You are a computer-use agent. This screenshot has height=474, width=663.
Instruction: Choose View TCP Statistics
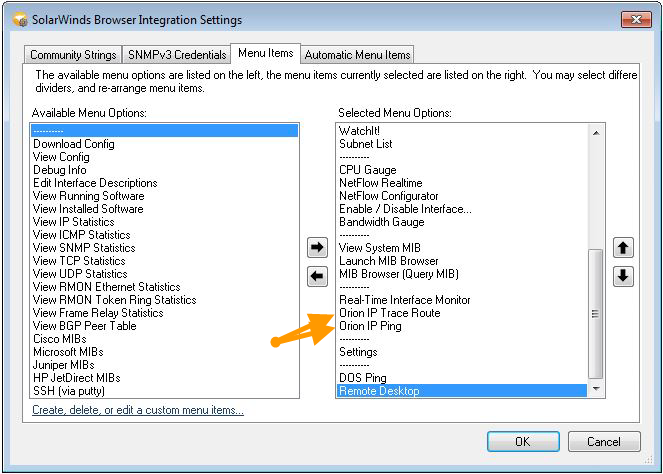pos(165,261)
